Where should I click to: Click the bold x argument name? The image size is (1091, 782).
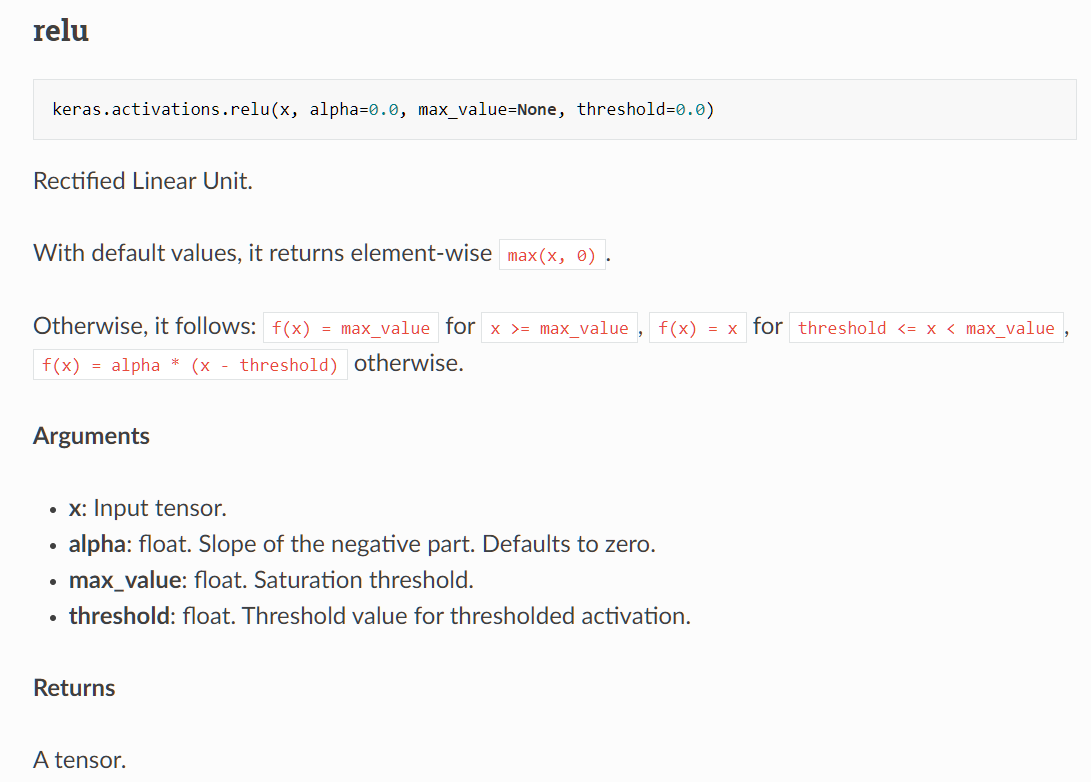[74, 508]
